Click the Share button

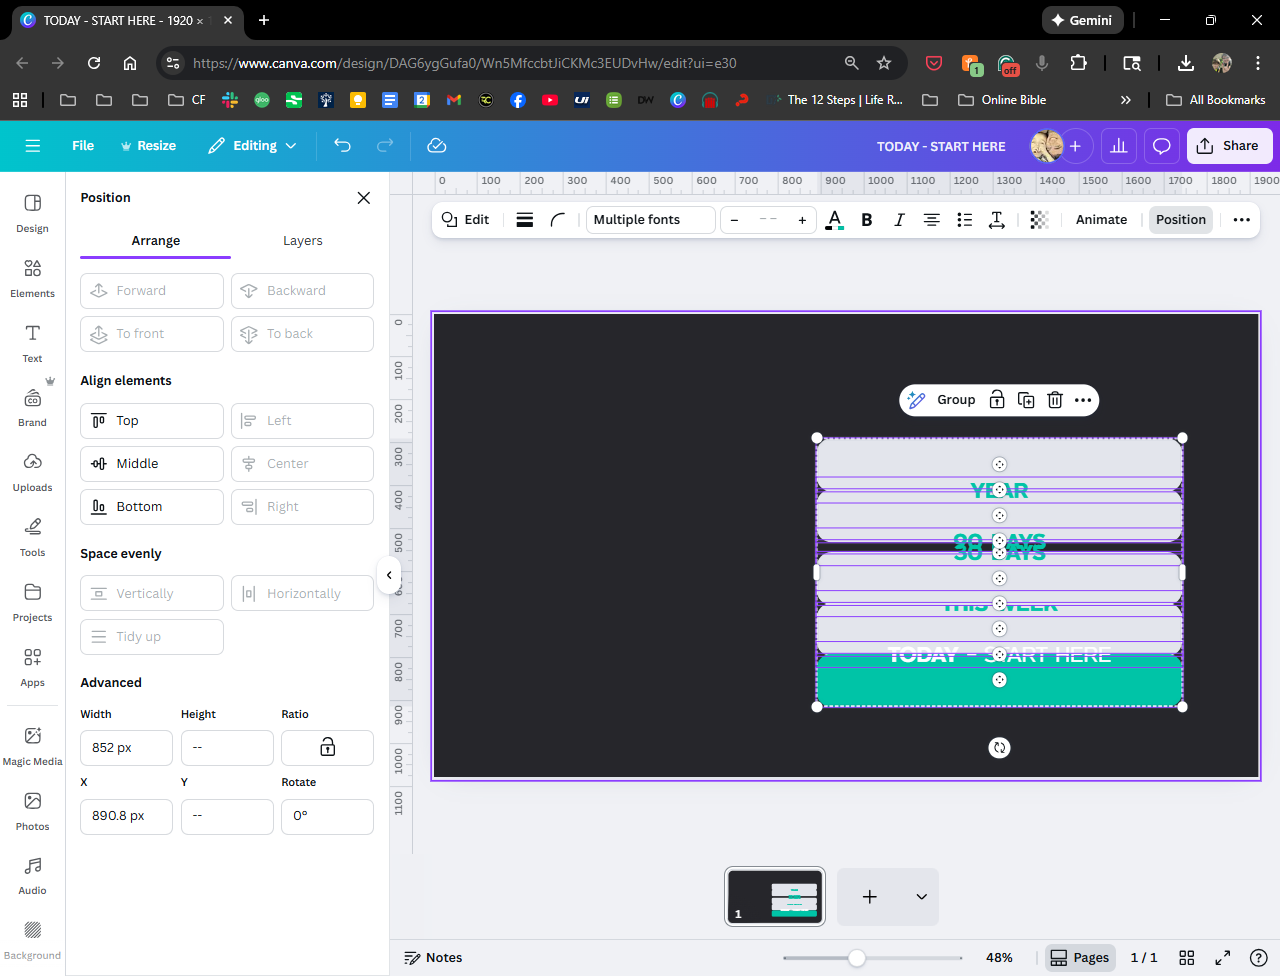tap(1229, 146)
